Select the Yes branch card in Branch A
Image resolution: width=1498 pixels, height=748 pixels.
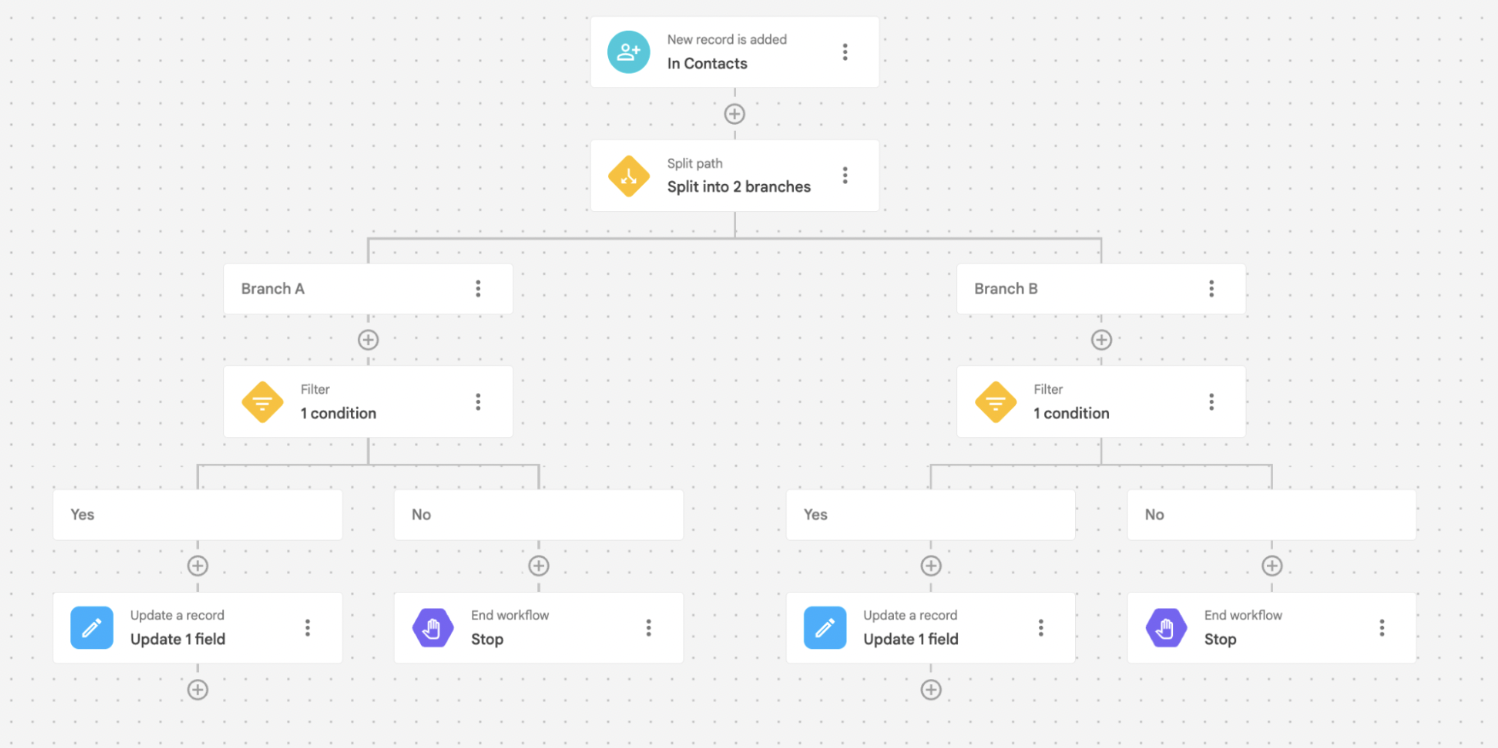(x=197, y=514)
